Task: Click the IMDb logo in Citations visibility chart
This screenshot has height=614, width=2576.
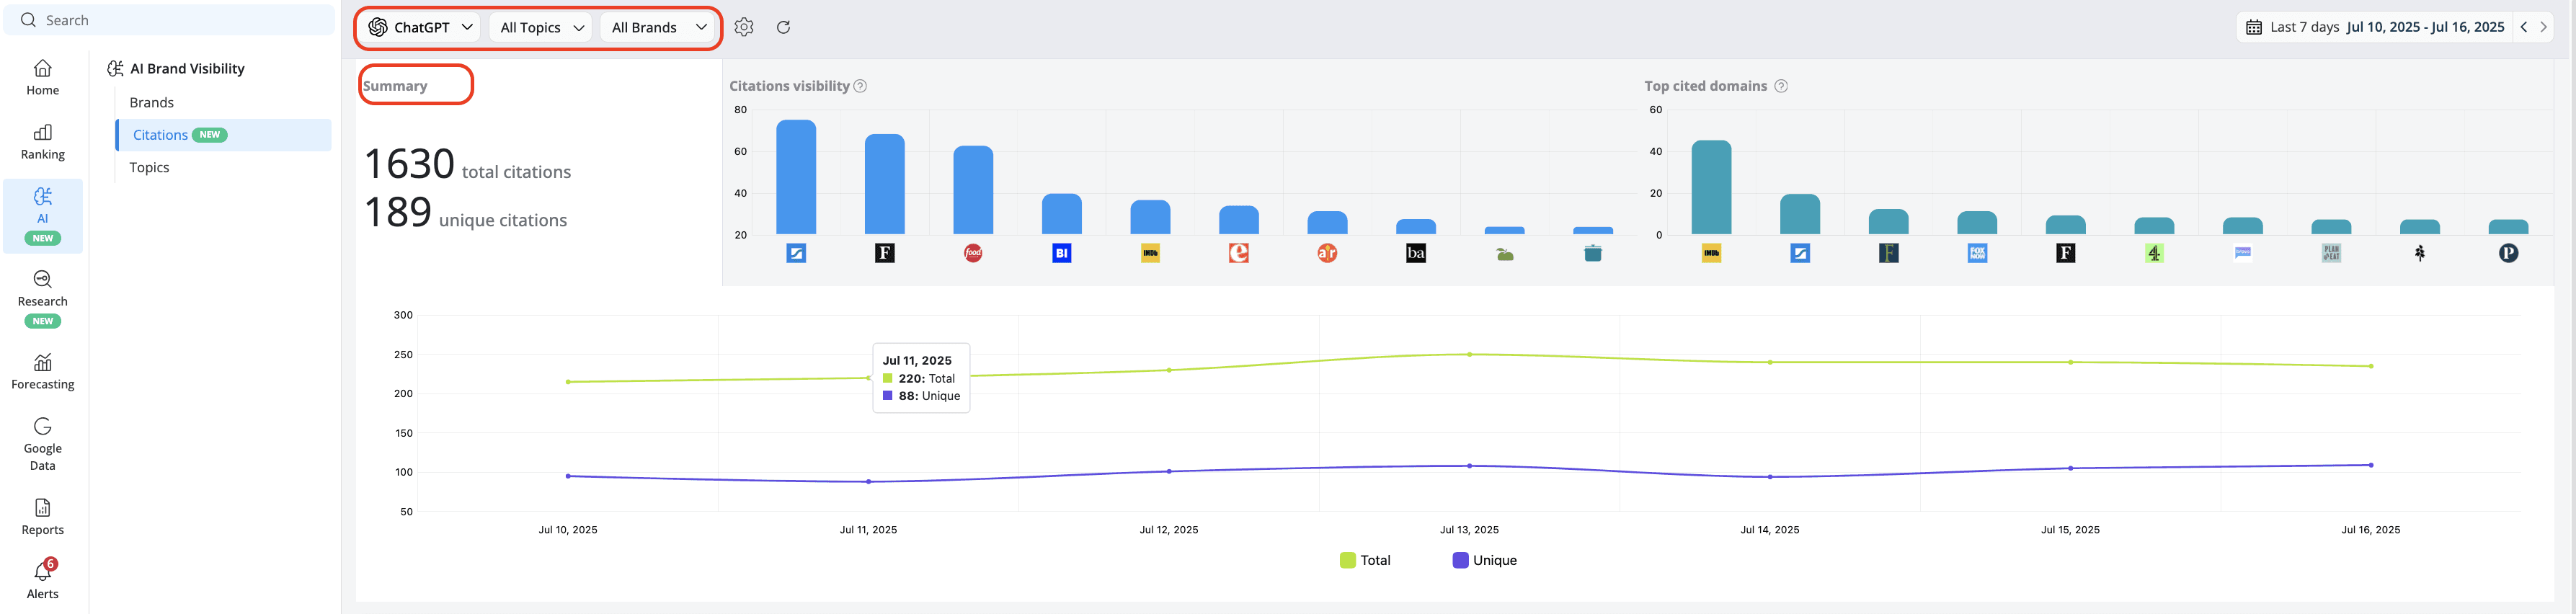Action: pyautogui.click(x=1150, y=253)
